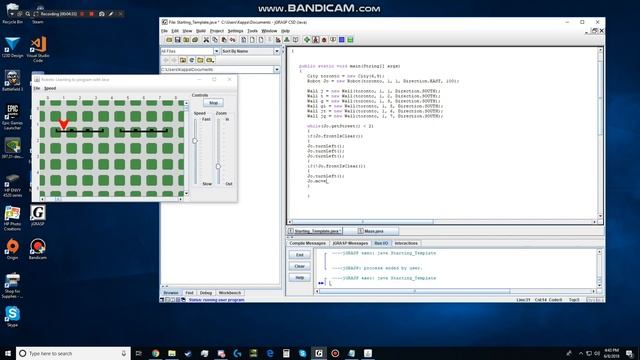Click the Speed slider handle in Robots window
Screen dimensions: 640x360
click(x=195, y=141)
